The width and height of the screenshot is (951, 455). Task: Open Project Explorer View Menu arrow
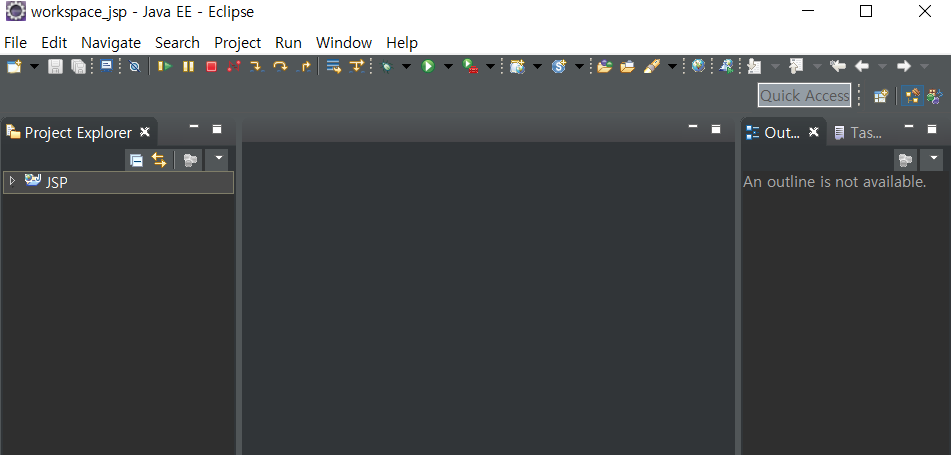(217, 160)
